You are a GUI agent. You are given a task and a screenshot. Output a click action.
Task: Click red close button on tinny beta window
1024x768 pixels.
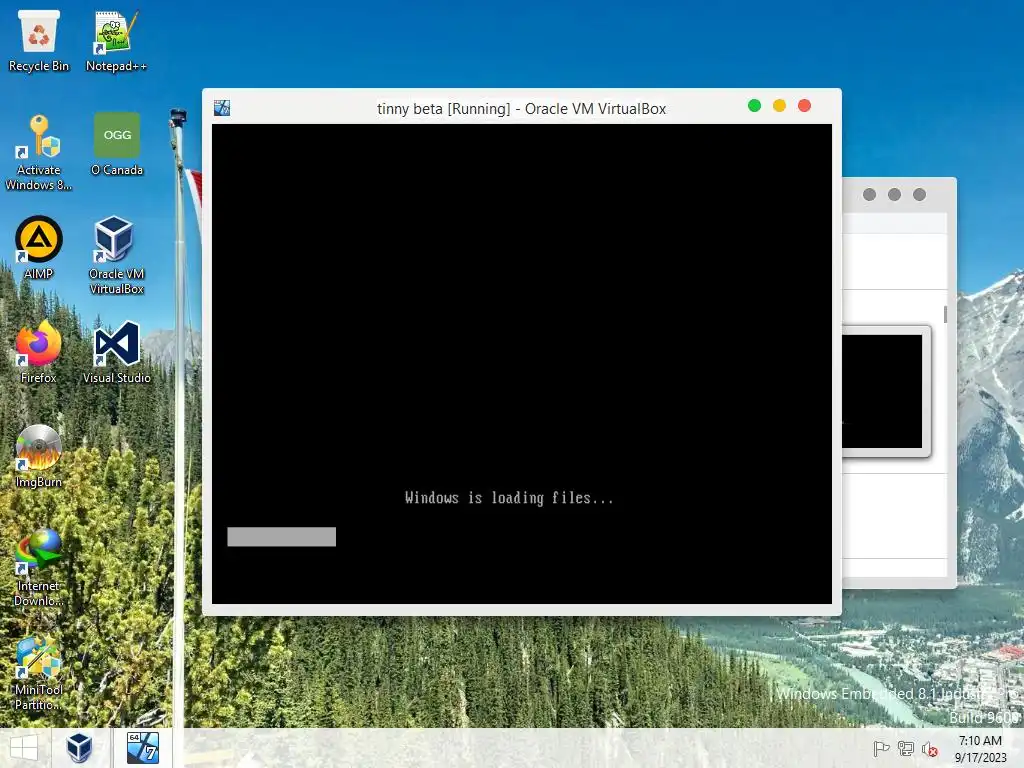805,106
